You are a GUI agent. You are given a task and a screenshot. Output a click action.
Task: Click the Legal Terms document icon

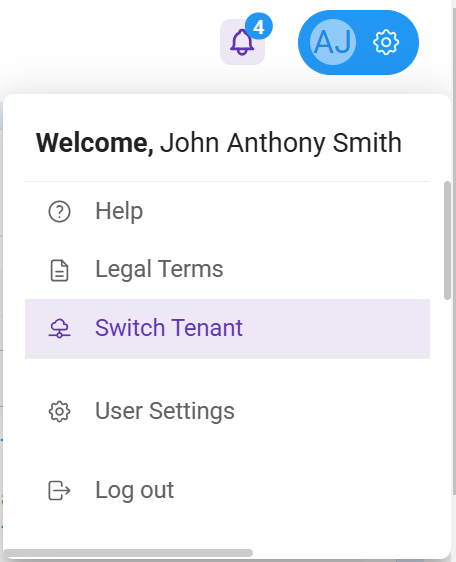click(59, 270)
